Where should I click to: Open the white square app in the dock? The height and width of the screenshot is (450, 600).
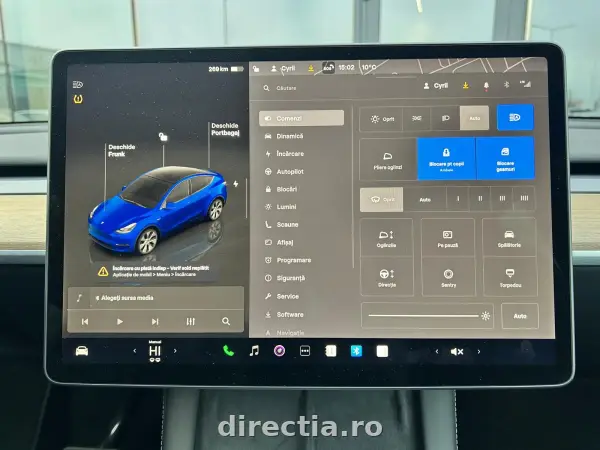pyautogui.click(x=382, y=351)
